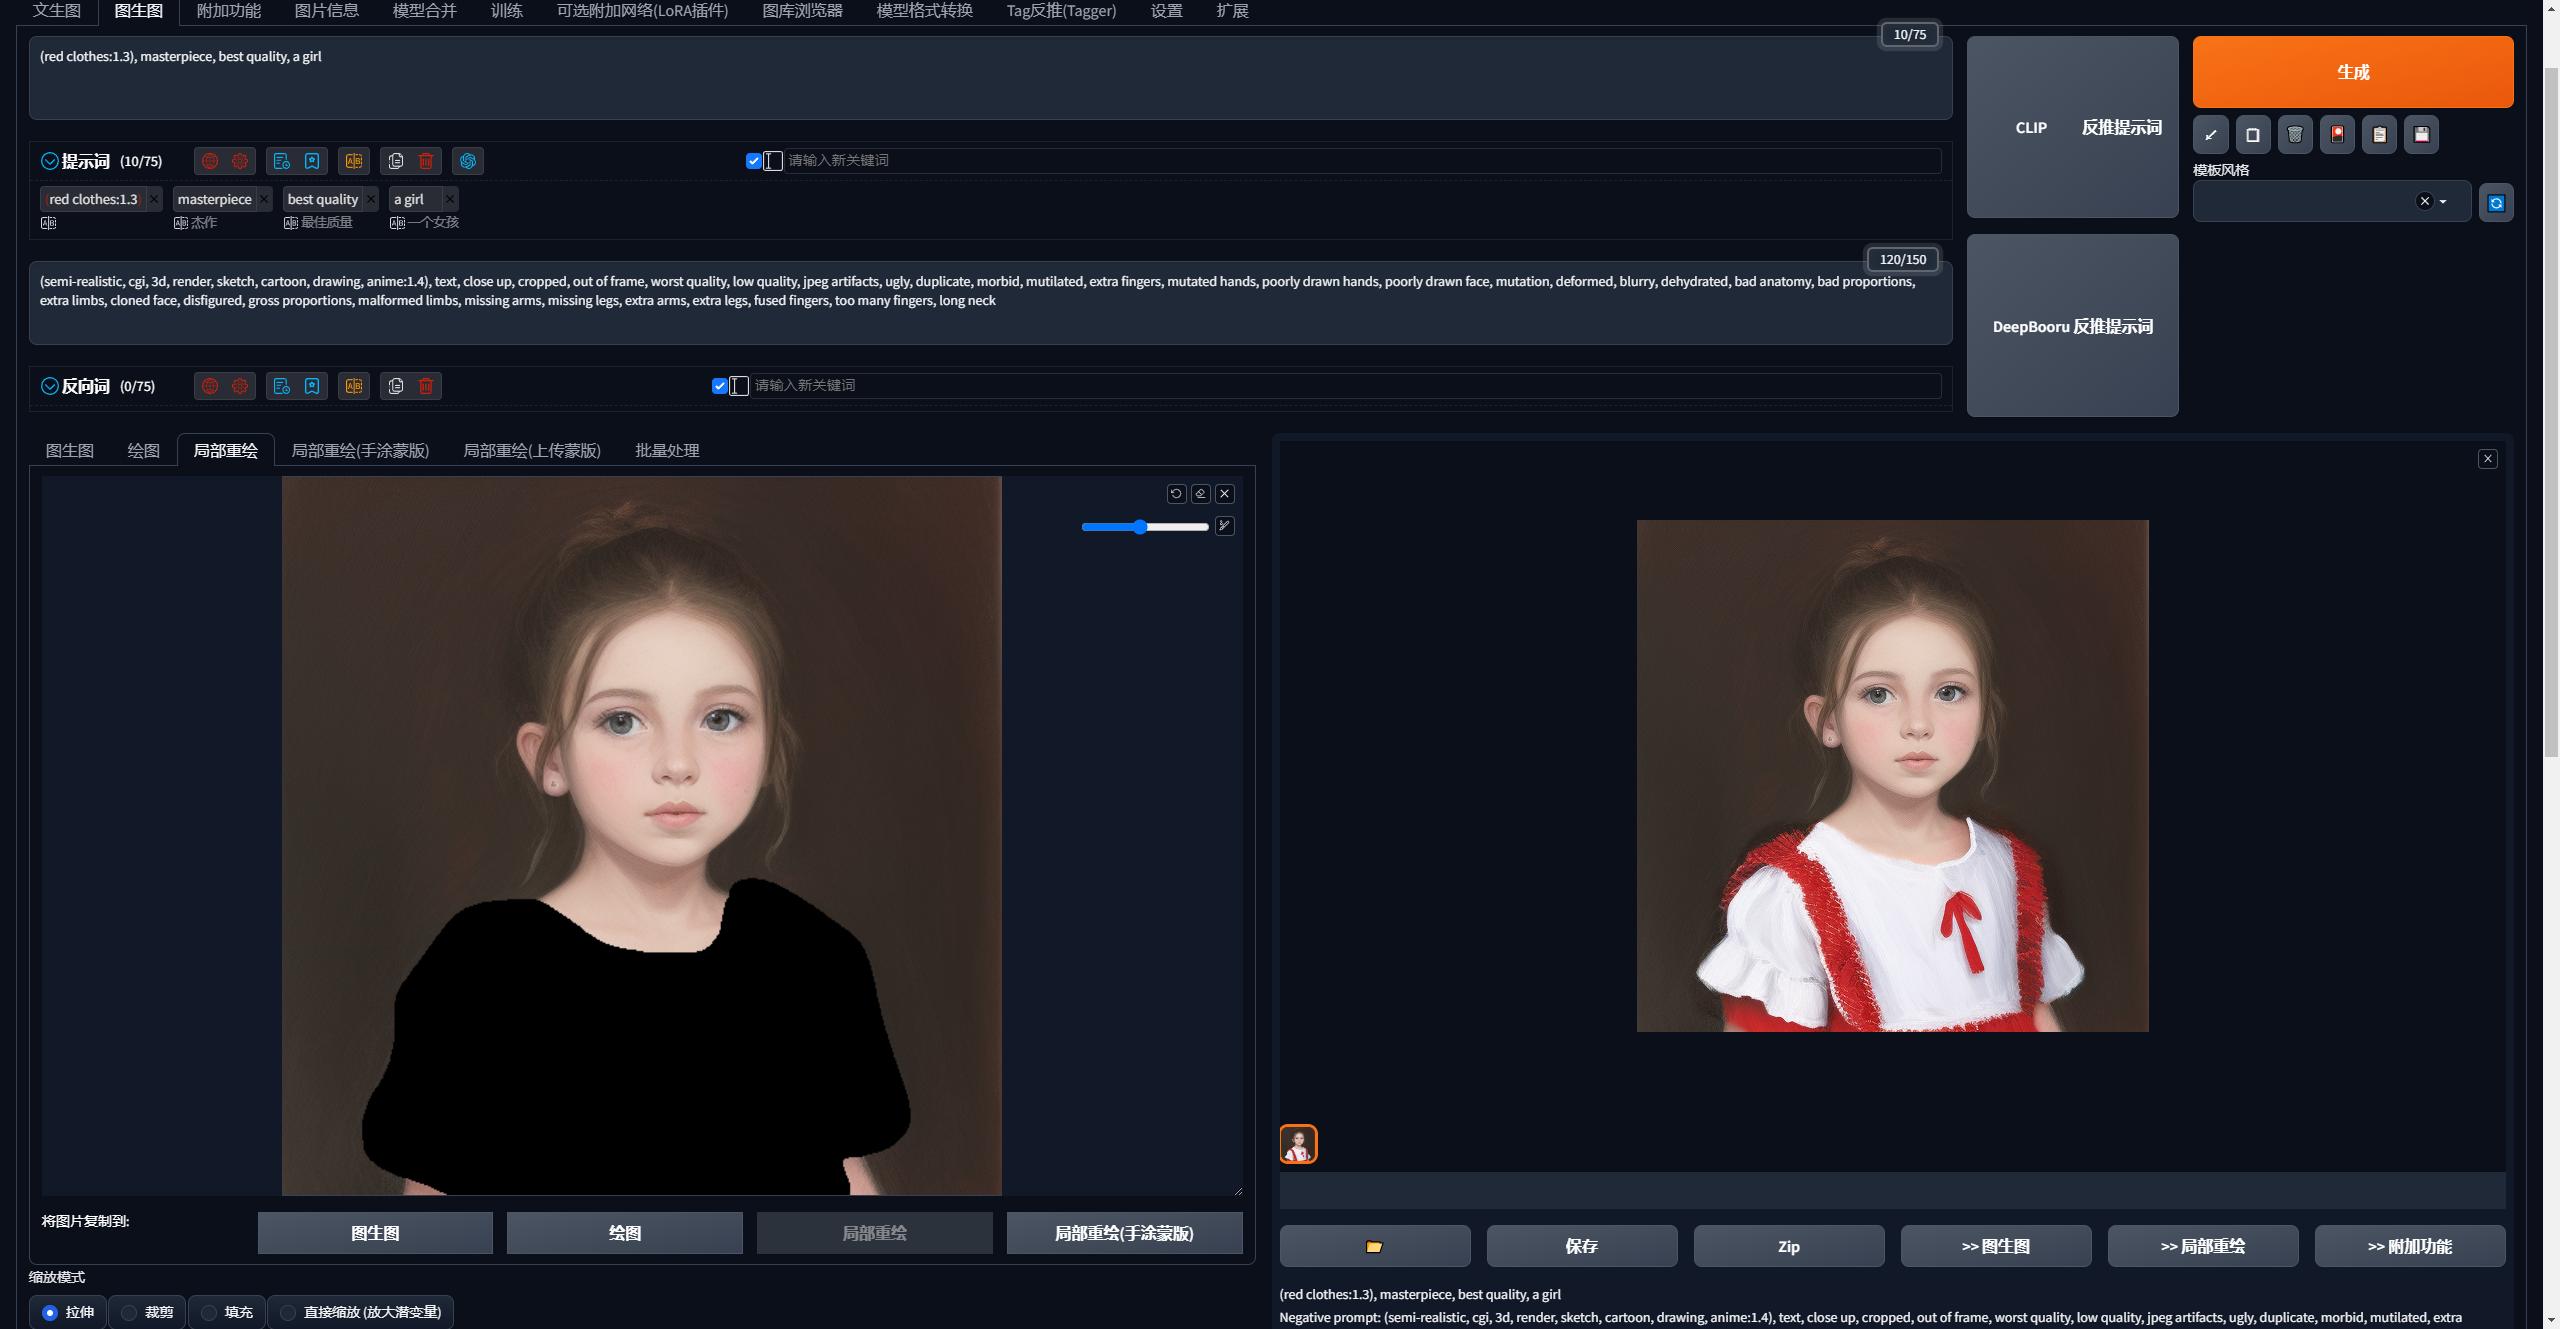Click the ChatGPT icon in the prompt toolbar

[x=468, y=161]
